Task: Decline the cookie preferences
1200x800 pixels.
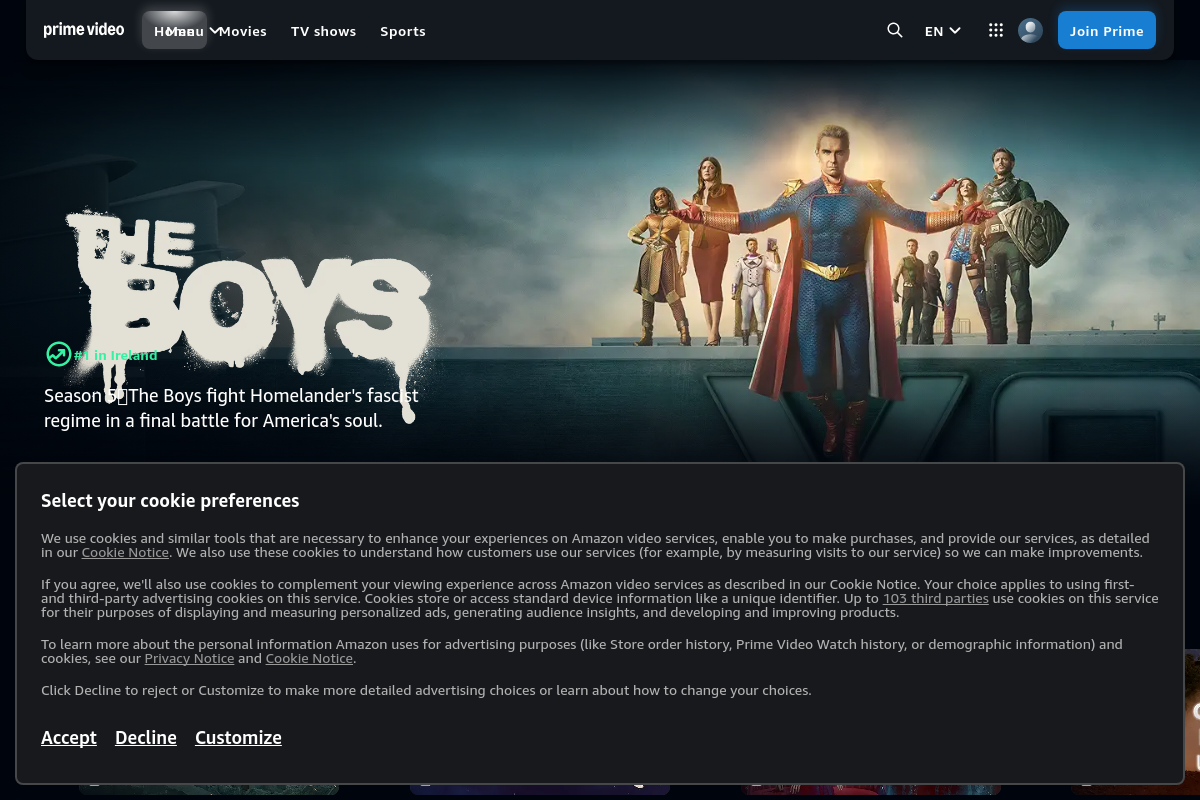Action: (146, 737)
